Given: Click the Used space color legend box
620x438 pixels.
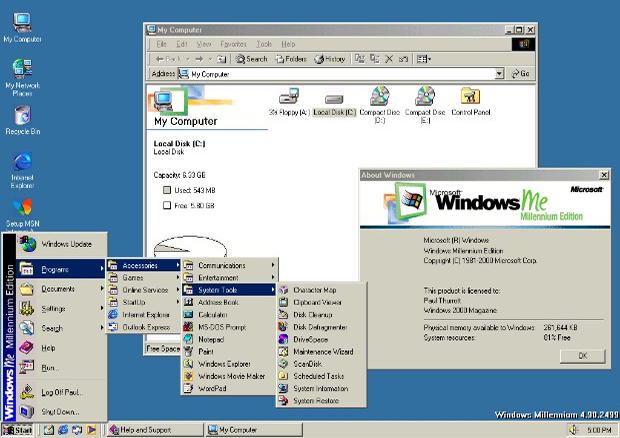Looking at the screenshot, I should pyautogui.click(x=167, y=190).
